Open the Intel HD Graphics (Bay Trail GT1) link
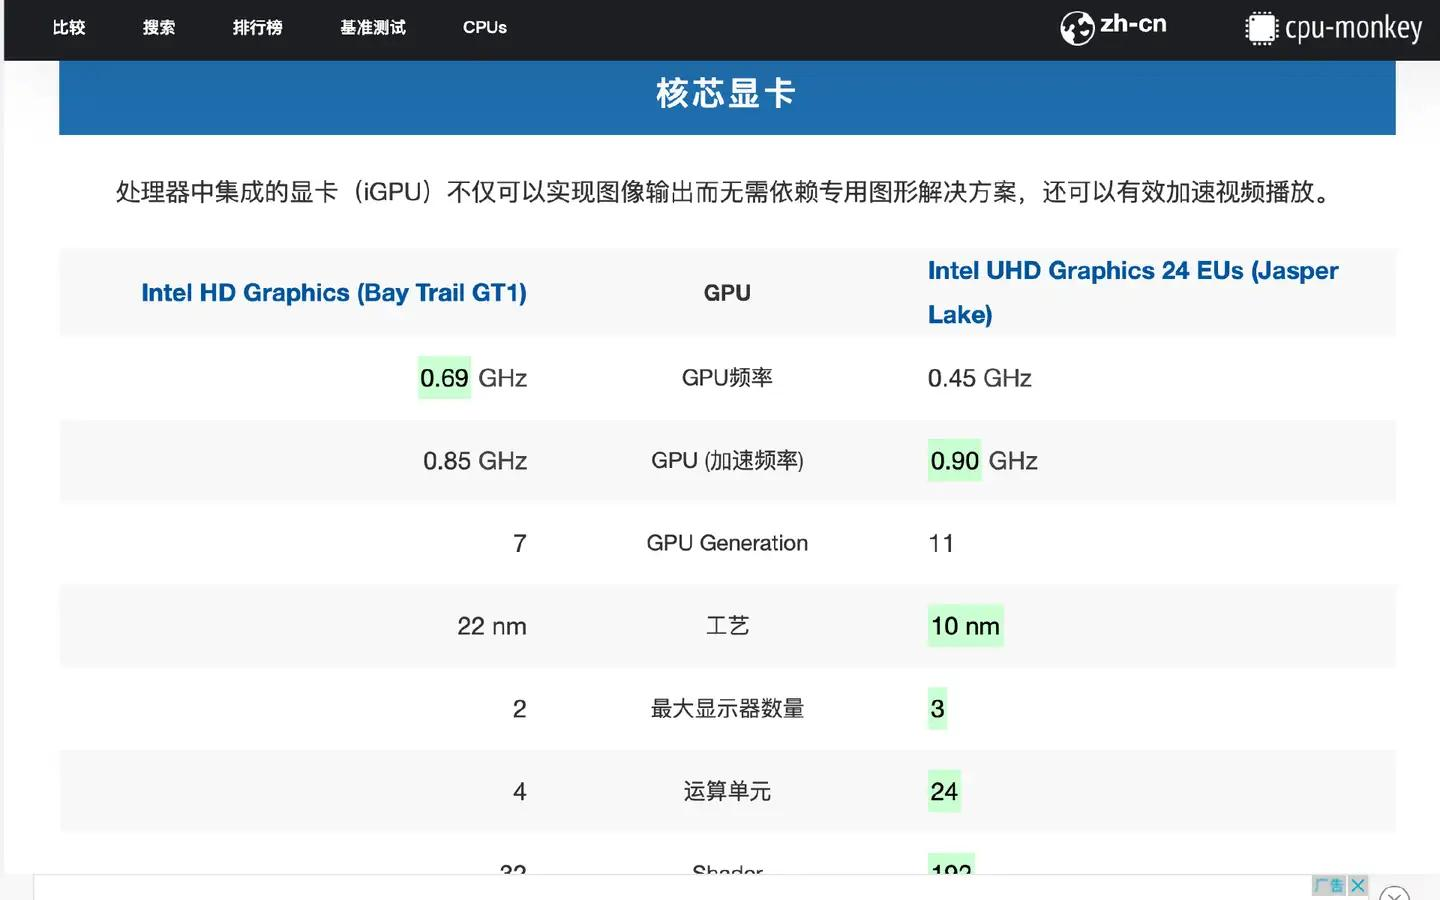Viewport: 1440px width, 900px height. pos(333,293)
